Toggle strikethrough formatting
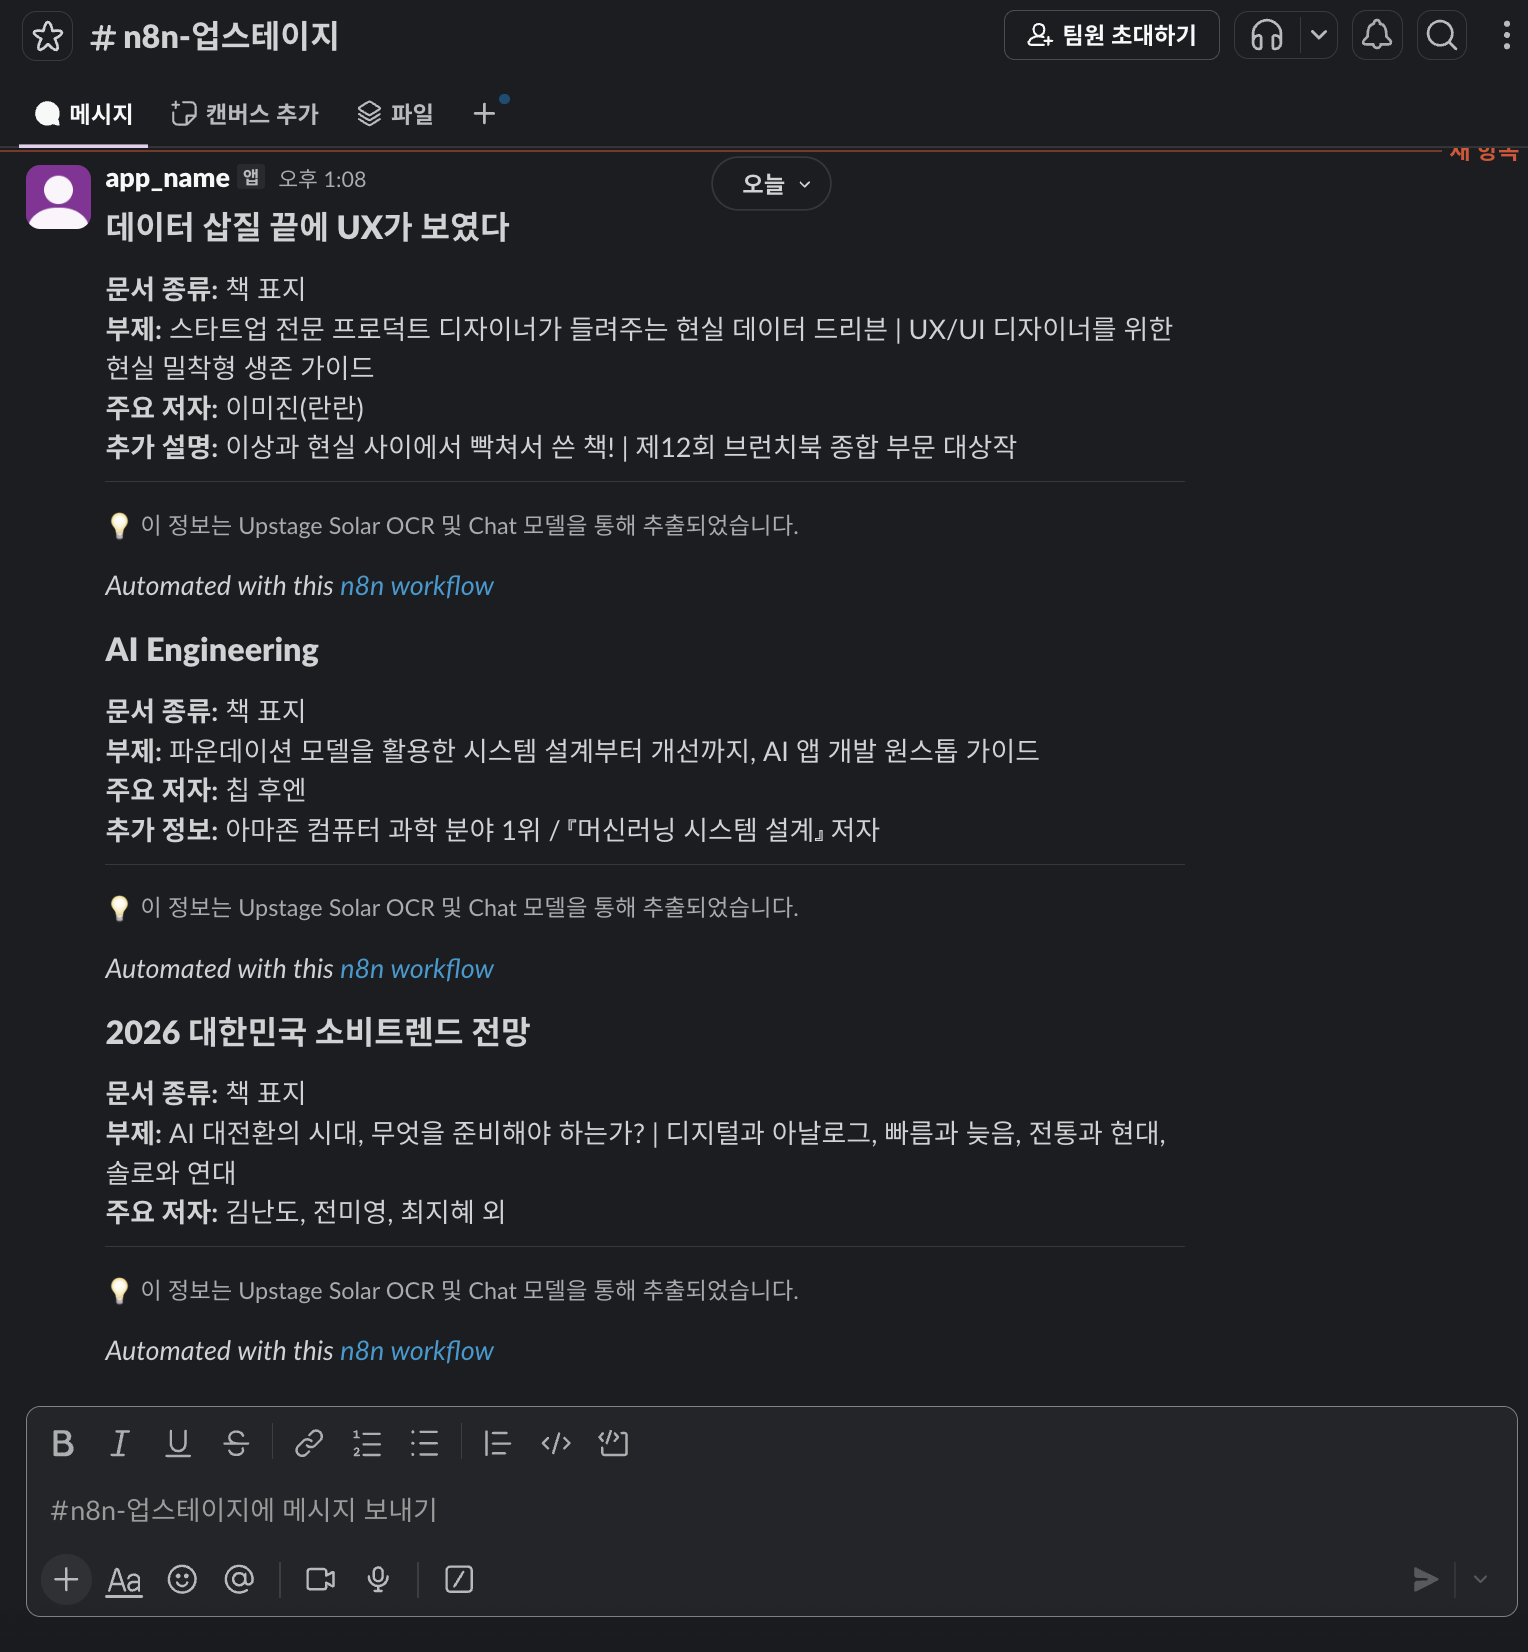The image size is (1528, 1652). [x=236, y=1443]
